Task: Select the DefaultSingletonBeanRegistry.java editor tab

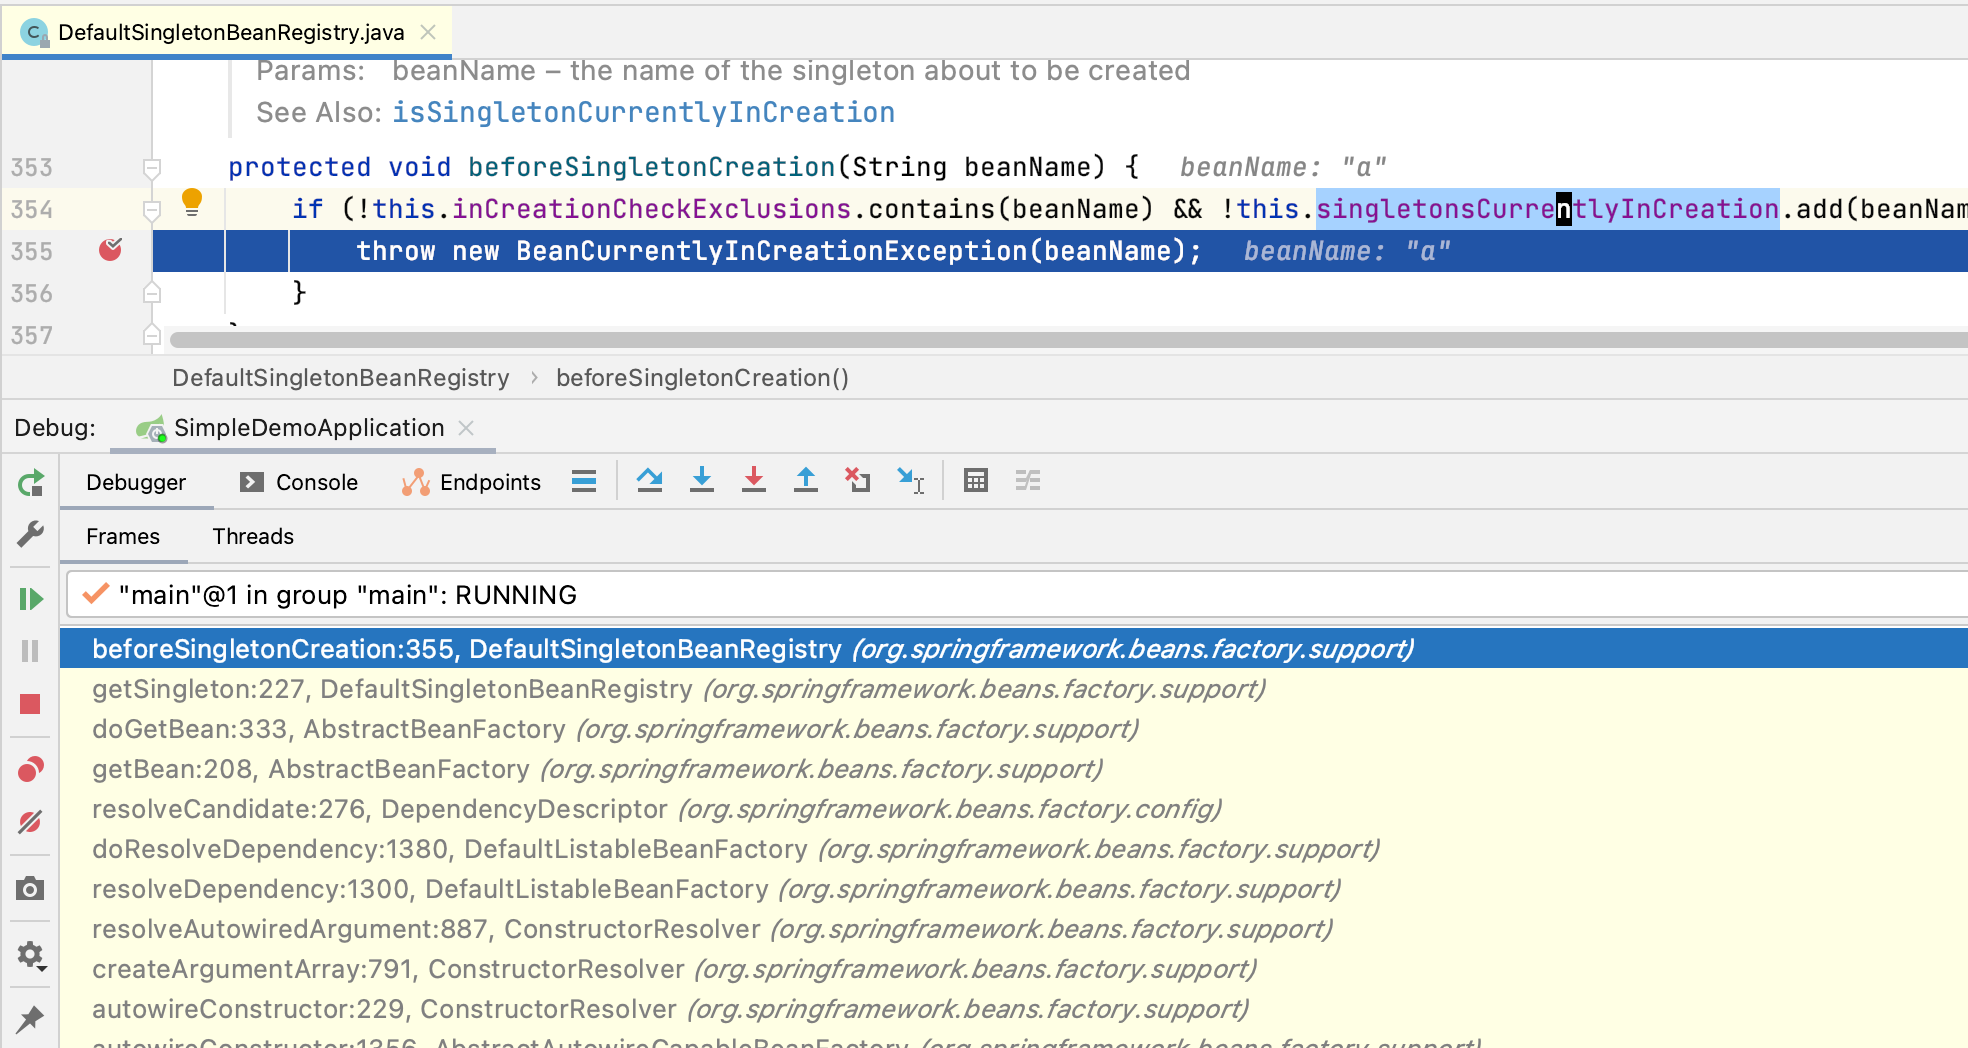Action: coord(227,32)
